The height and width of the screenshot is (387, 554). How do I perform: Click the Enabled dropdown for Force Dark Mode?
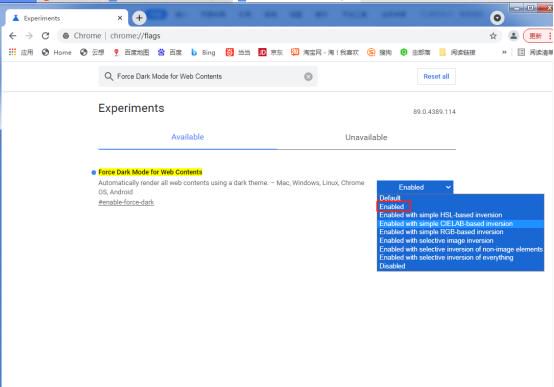tap(415, 187)
